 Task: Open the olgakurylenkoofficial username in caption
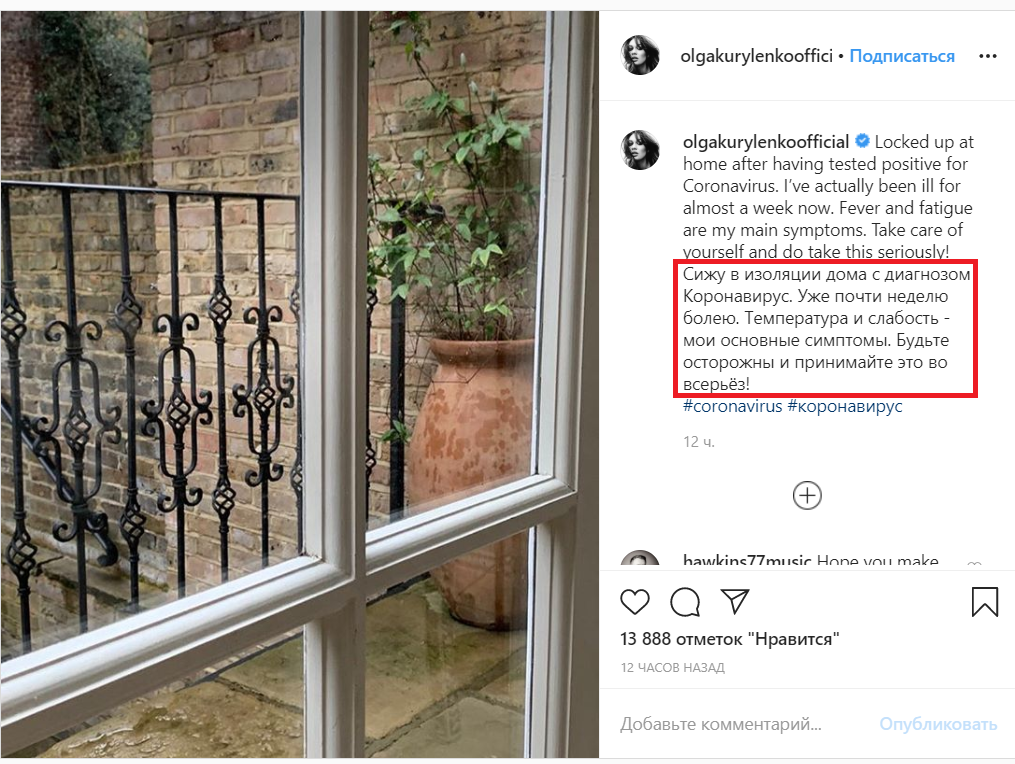point(766,142)
